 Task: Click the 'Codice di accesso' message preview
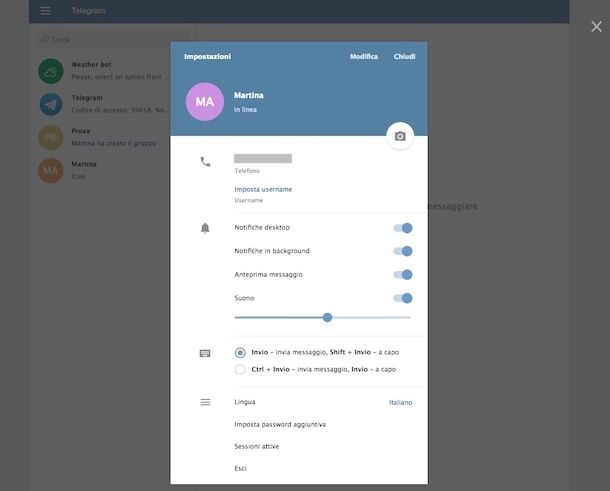coord(119,110)
